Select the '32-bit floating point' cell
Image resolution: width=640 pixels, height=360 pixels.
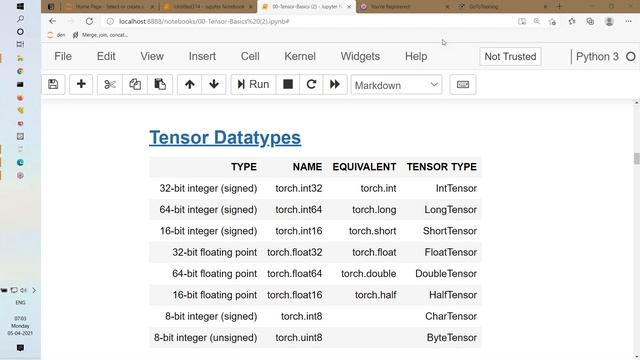[x=215, y=252]
